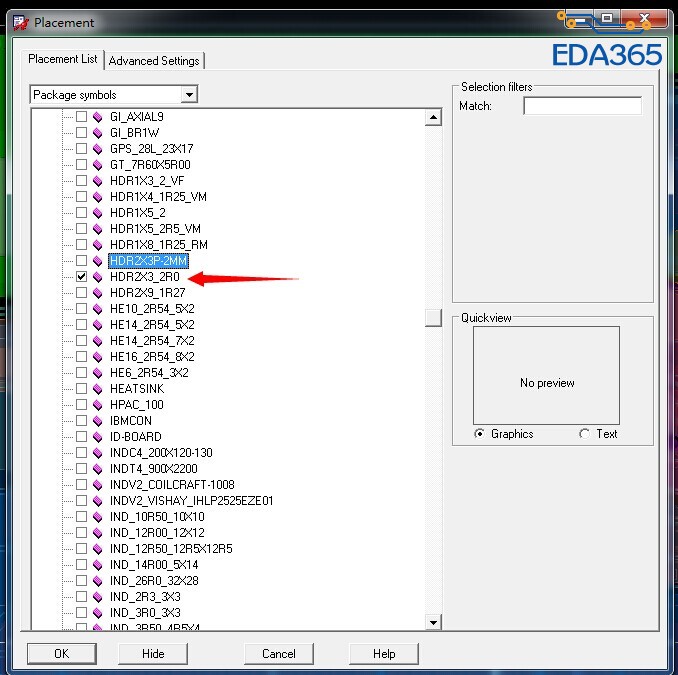The height and width of the screenshot is (675, 678).
Task: Click the purple symbol icon beside IBMCON
Action: click(98, 421)
